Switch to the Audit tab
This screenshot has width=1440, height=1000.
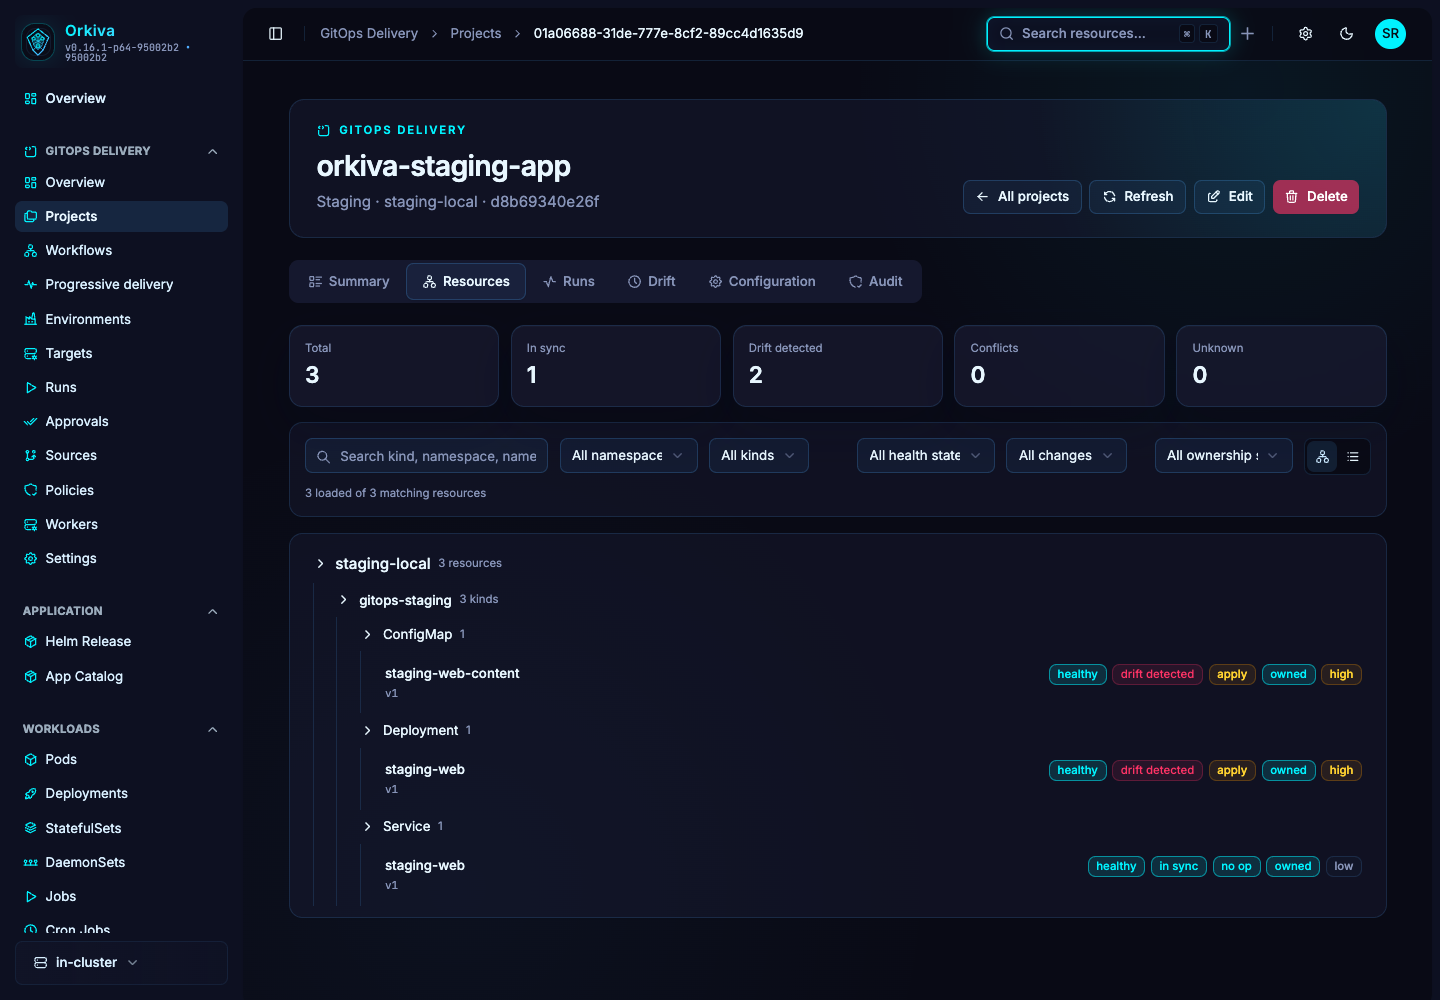click(x=876, y=282)
